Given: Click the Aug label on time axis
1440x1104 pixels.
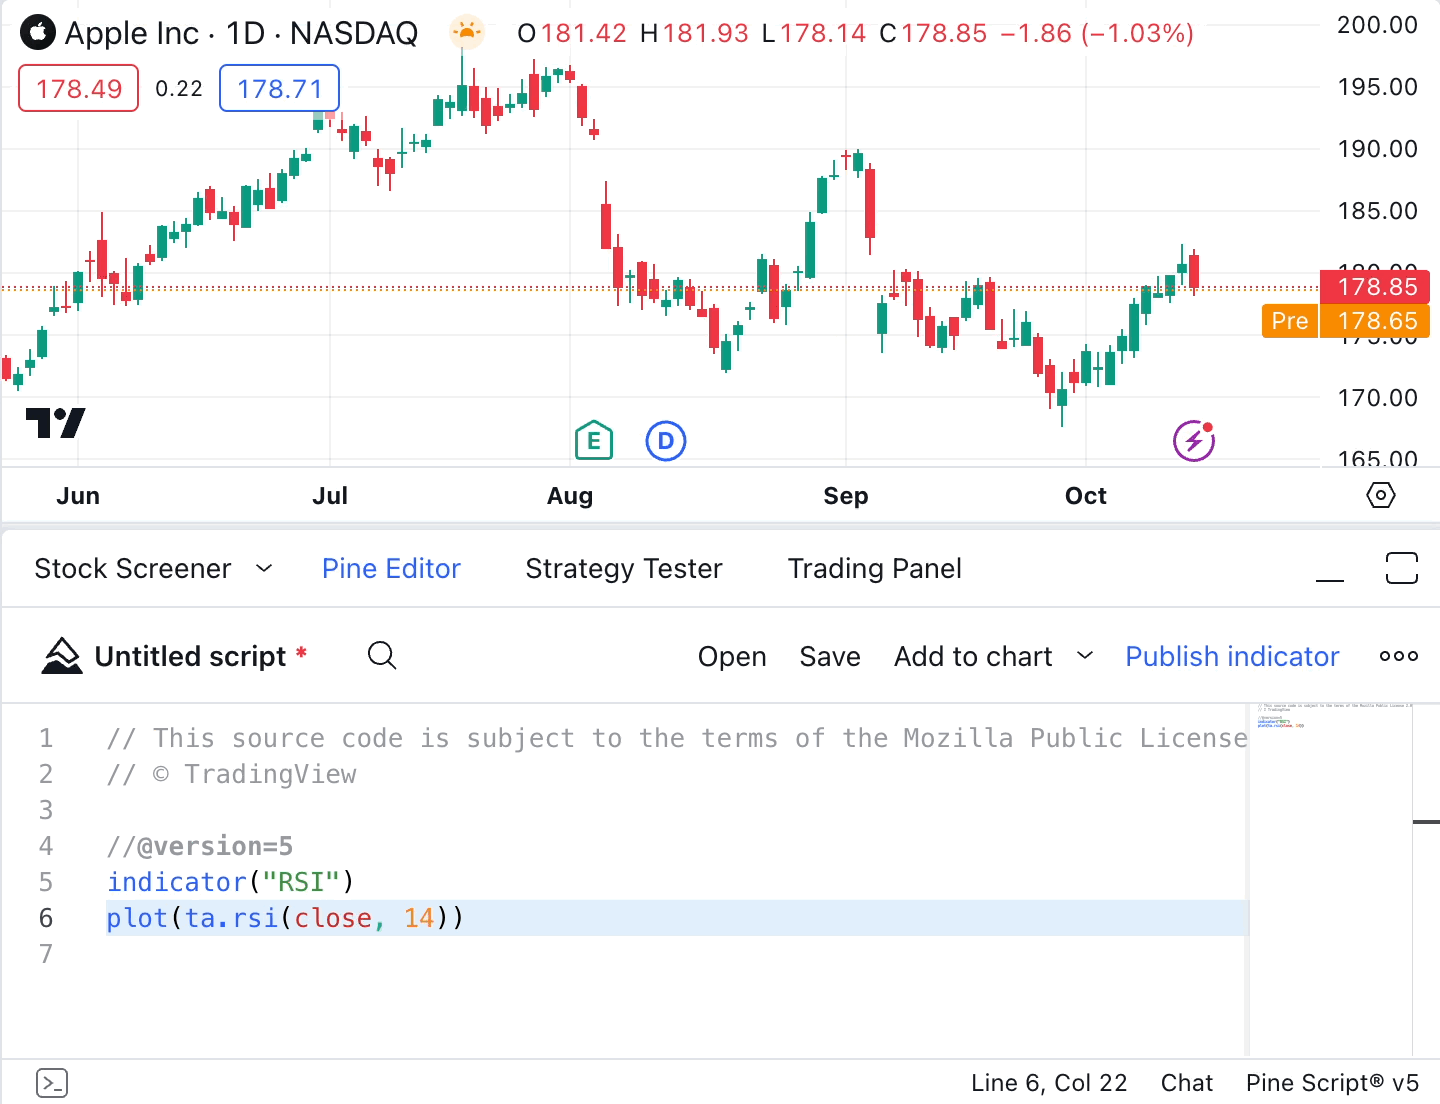Looking at the screenshot, I should coord(570,496).
